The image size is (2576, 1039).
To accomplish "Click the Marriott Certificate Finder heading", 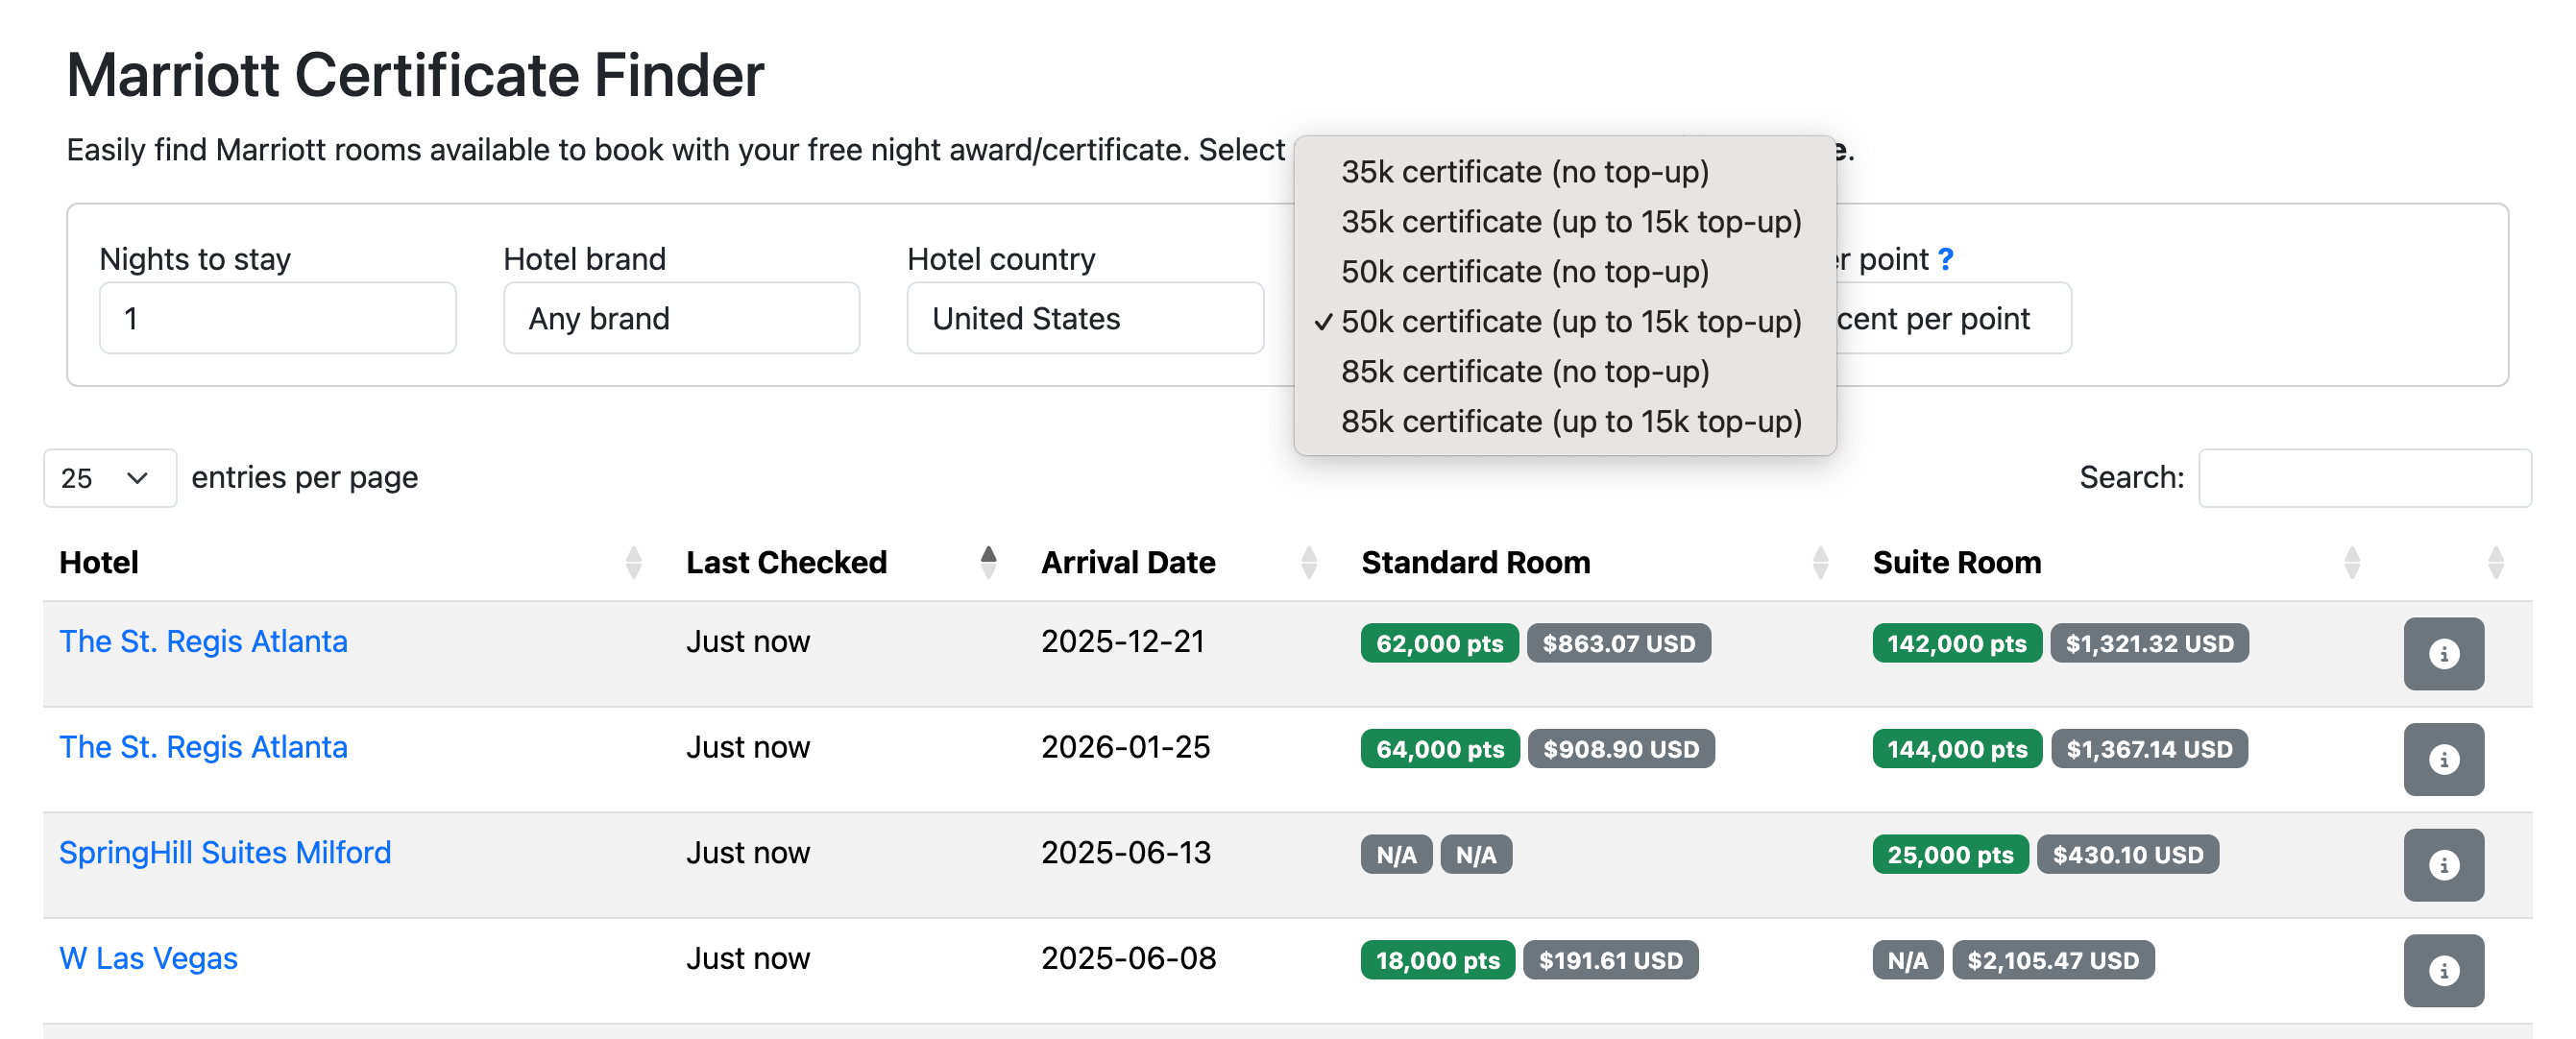I will coord(415,75).
